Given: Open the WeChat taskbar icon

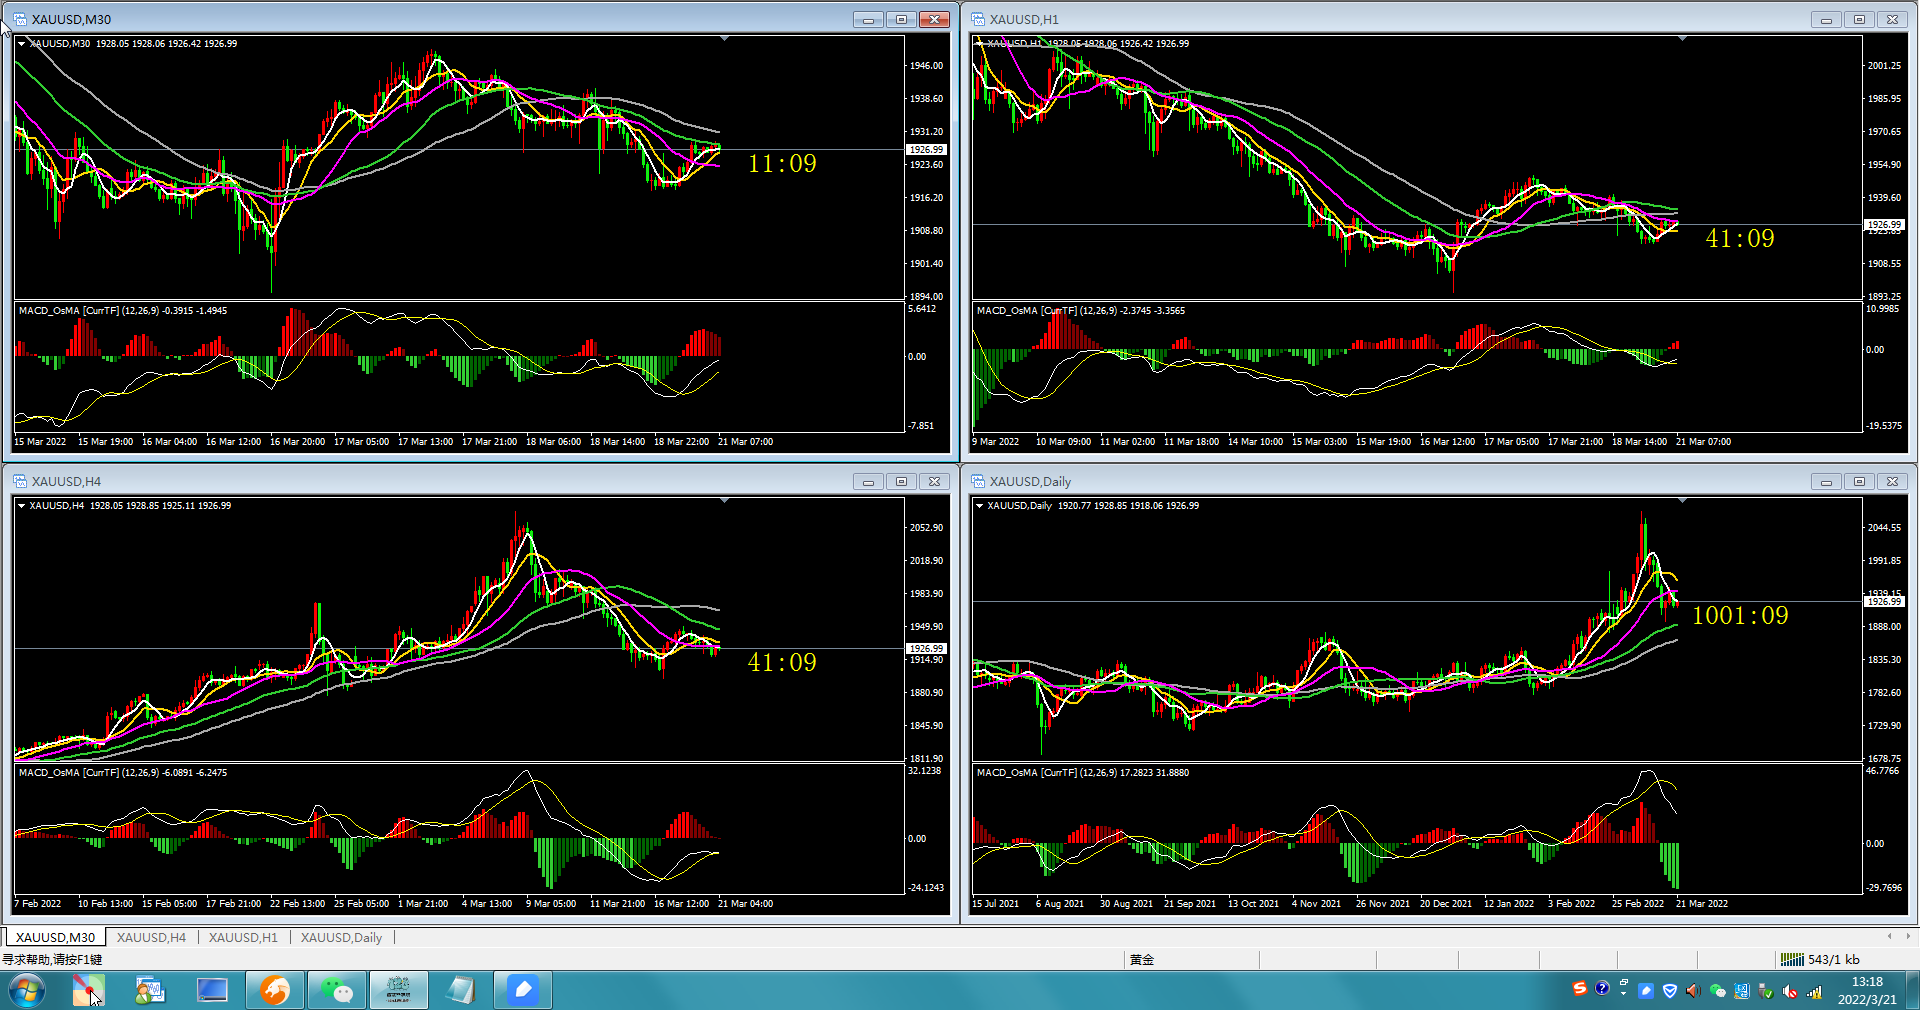Looking at the screenshot, I should (x=337, y=991).
